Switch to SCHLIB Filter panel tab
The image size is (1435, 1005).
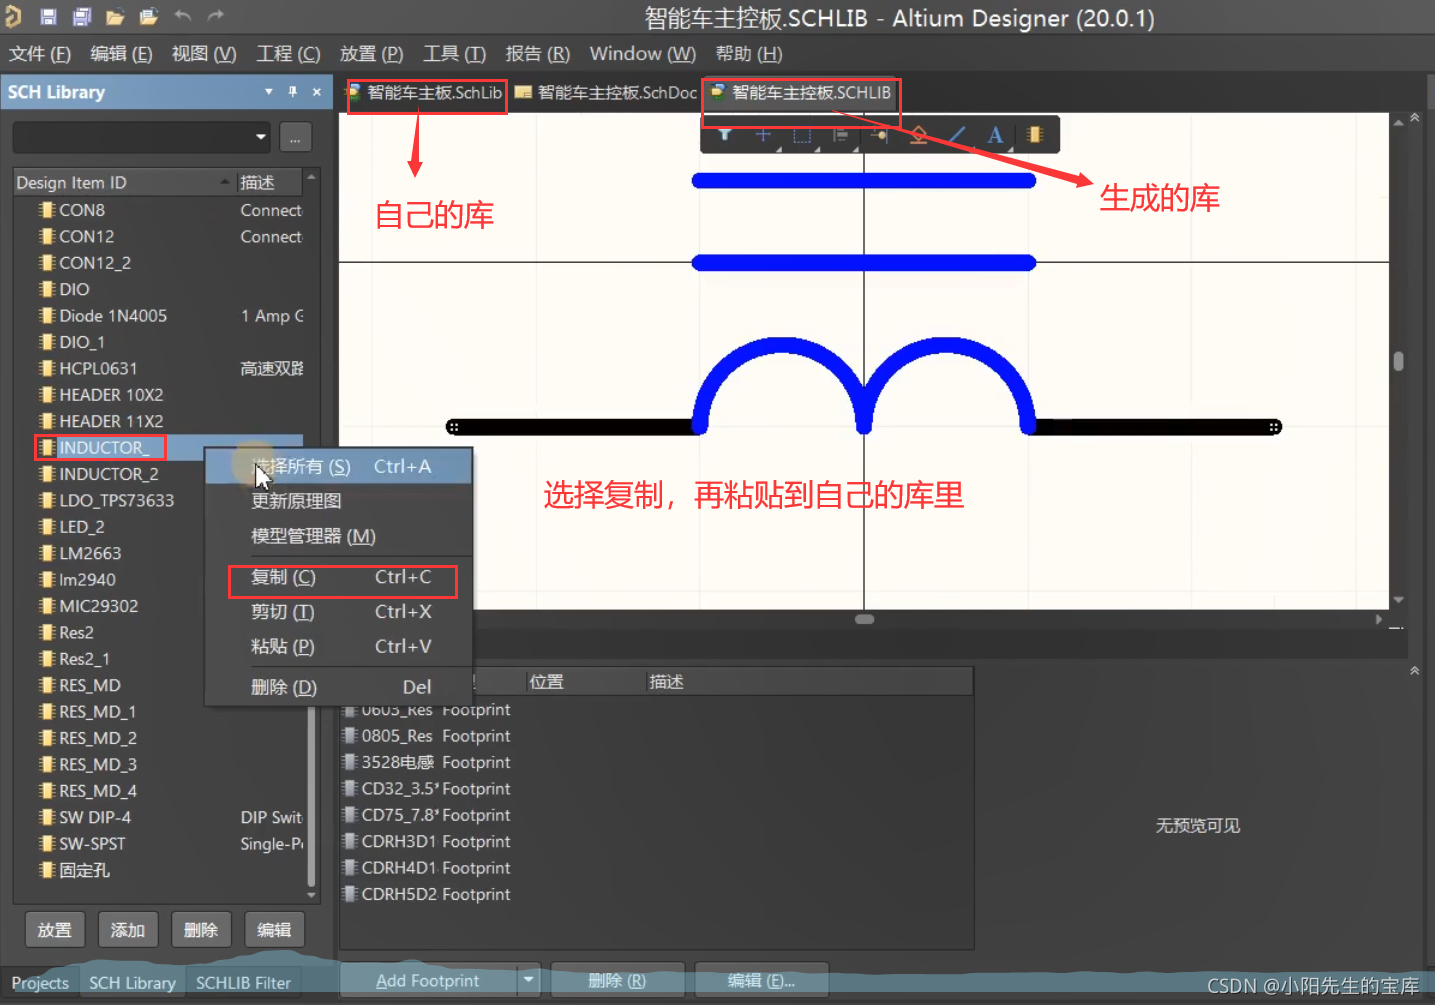(243, 983)
